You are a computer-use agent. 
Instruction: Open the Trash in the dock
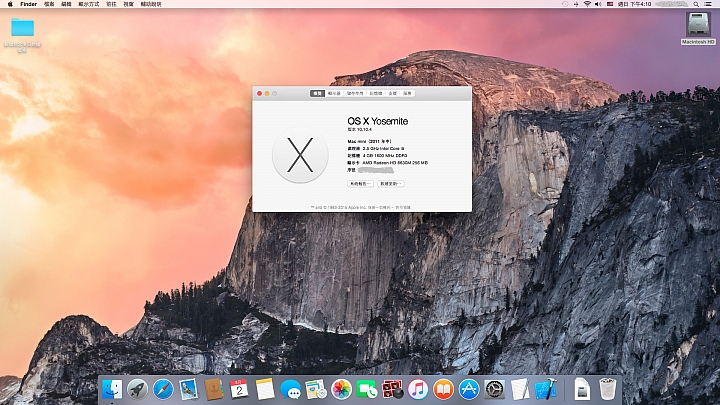point(608,389)
